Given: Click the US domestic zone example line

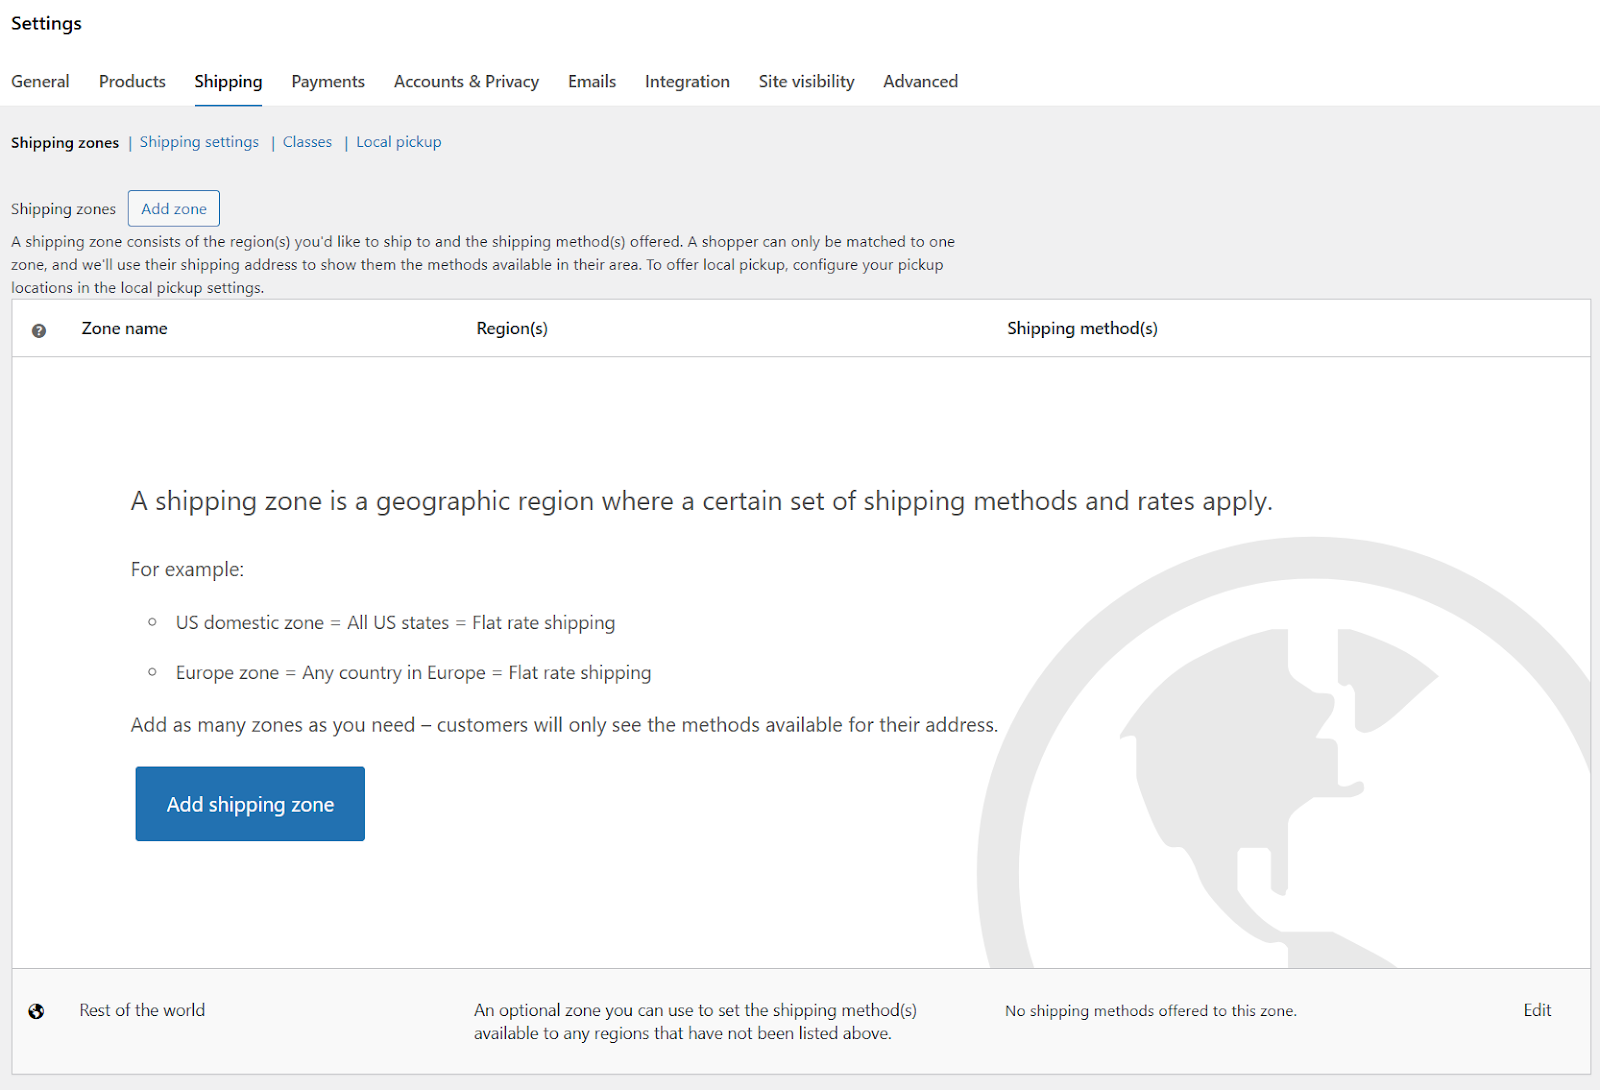Looking at the screenshot, I should click(x=395, y=622).
